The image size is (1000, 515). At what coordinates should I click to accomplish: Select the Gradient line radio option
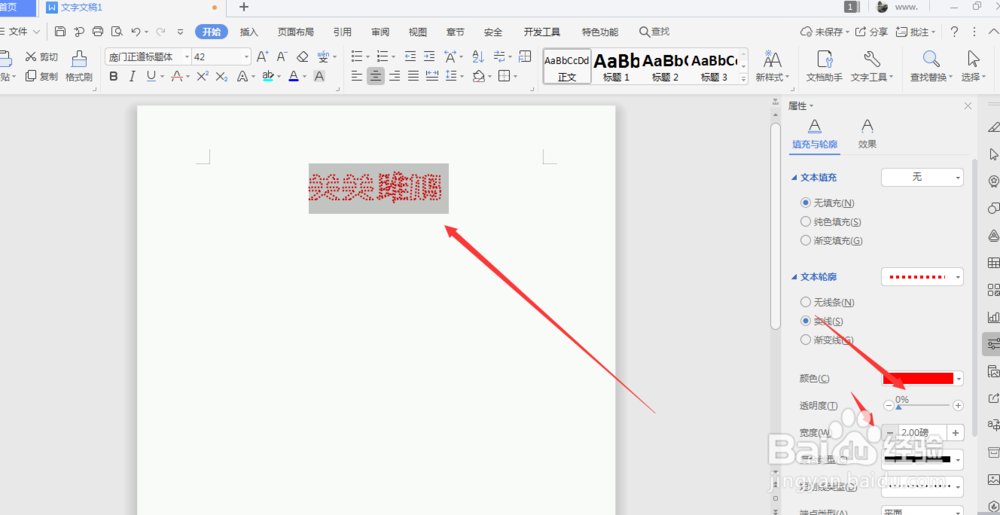pyautogui.click(x=805, y=340)
